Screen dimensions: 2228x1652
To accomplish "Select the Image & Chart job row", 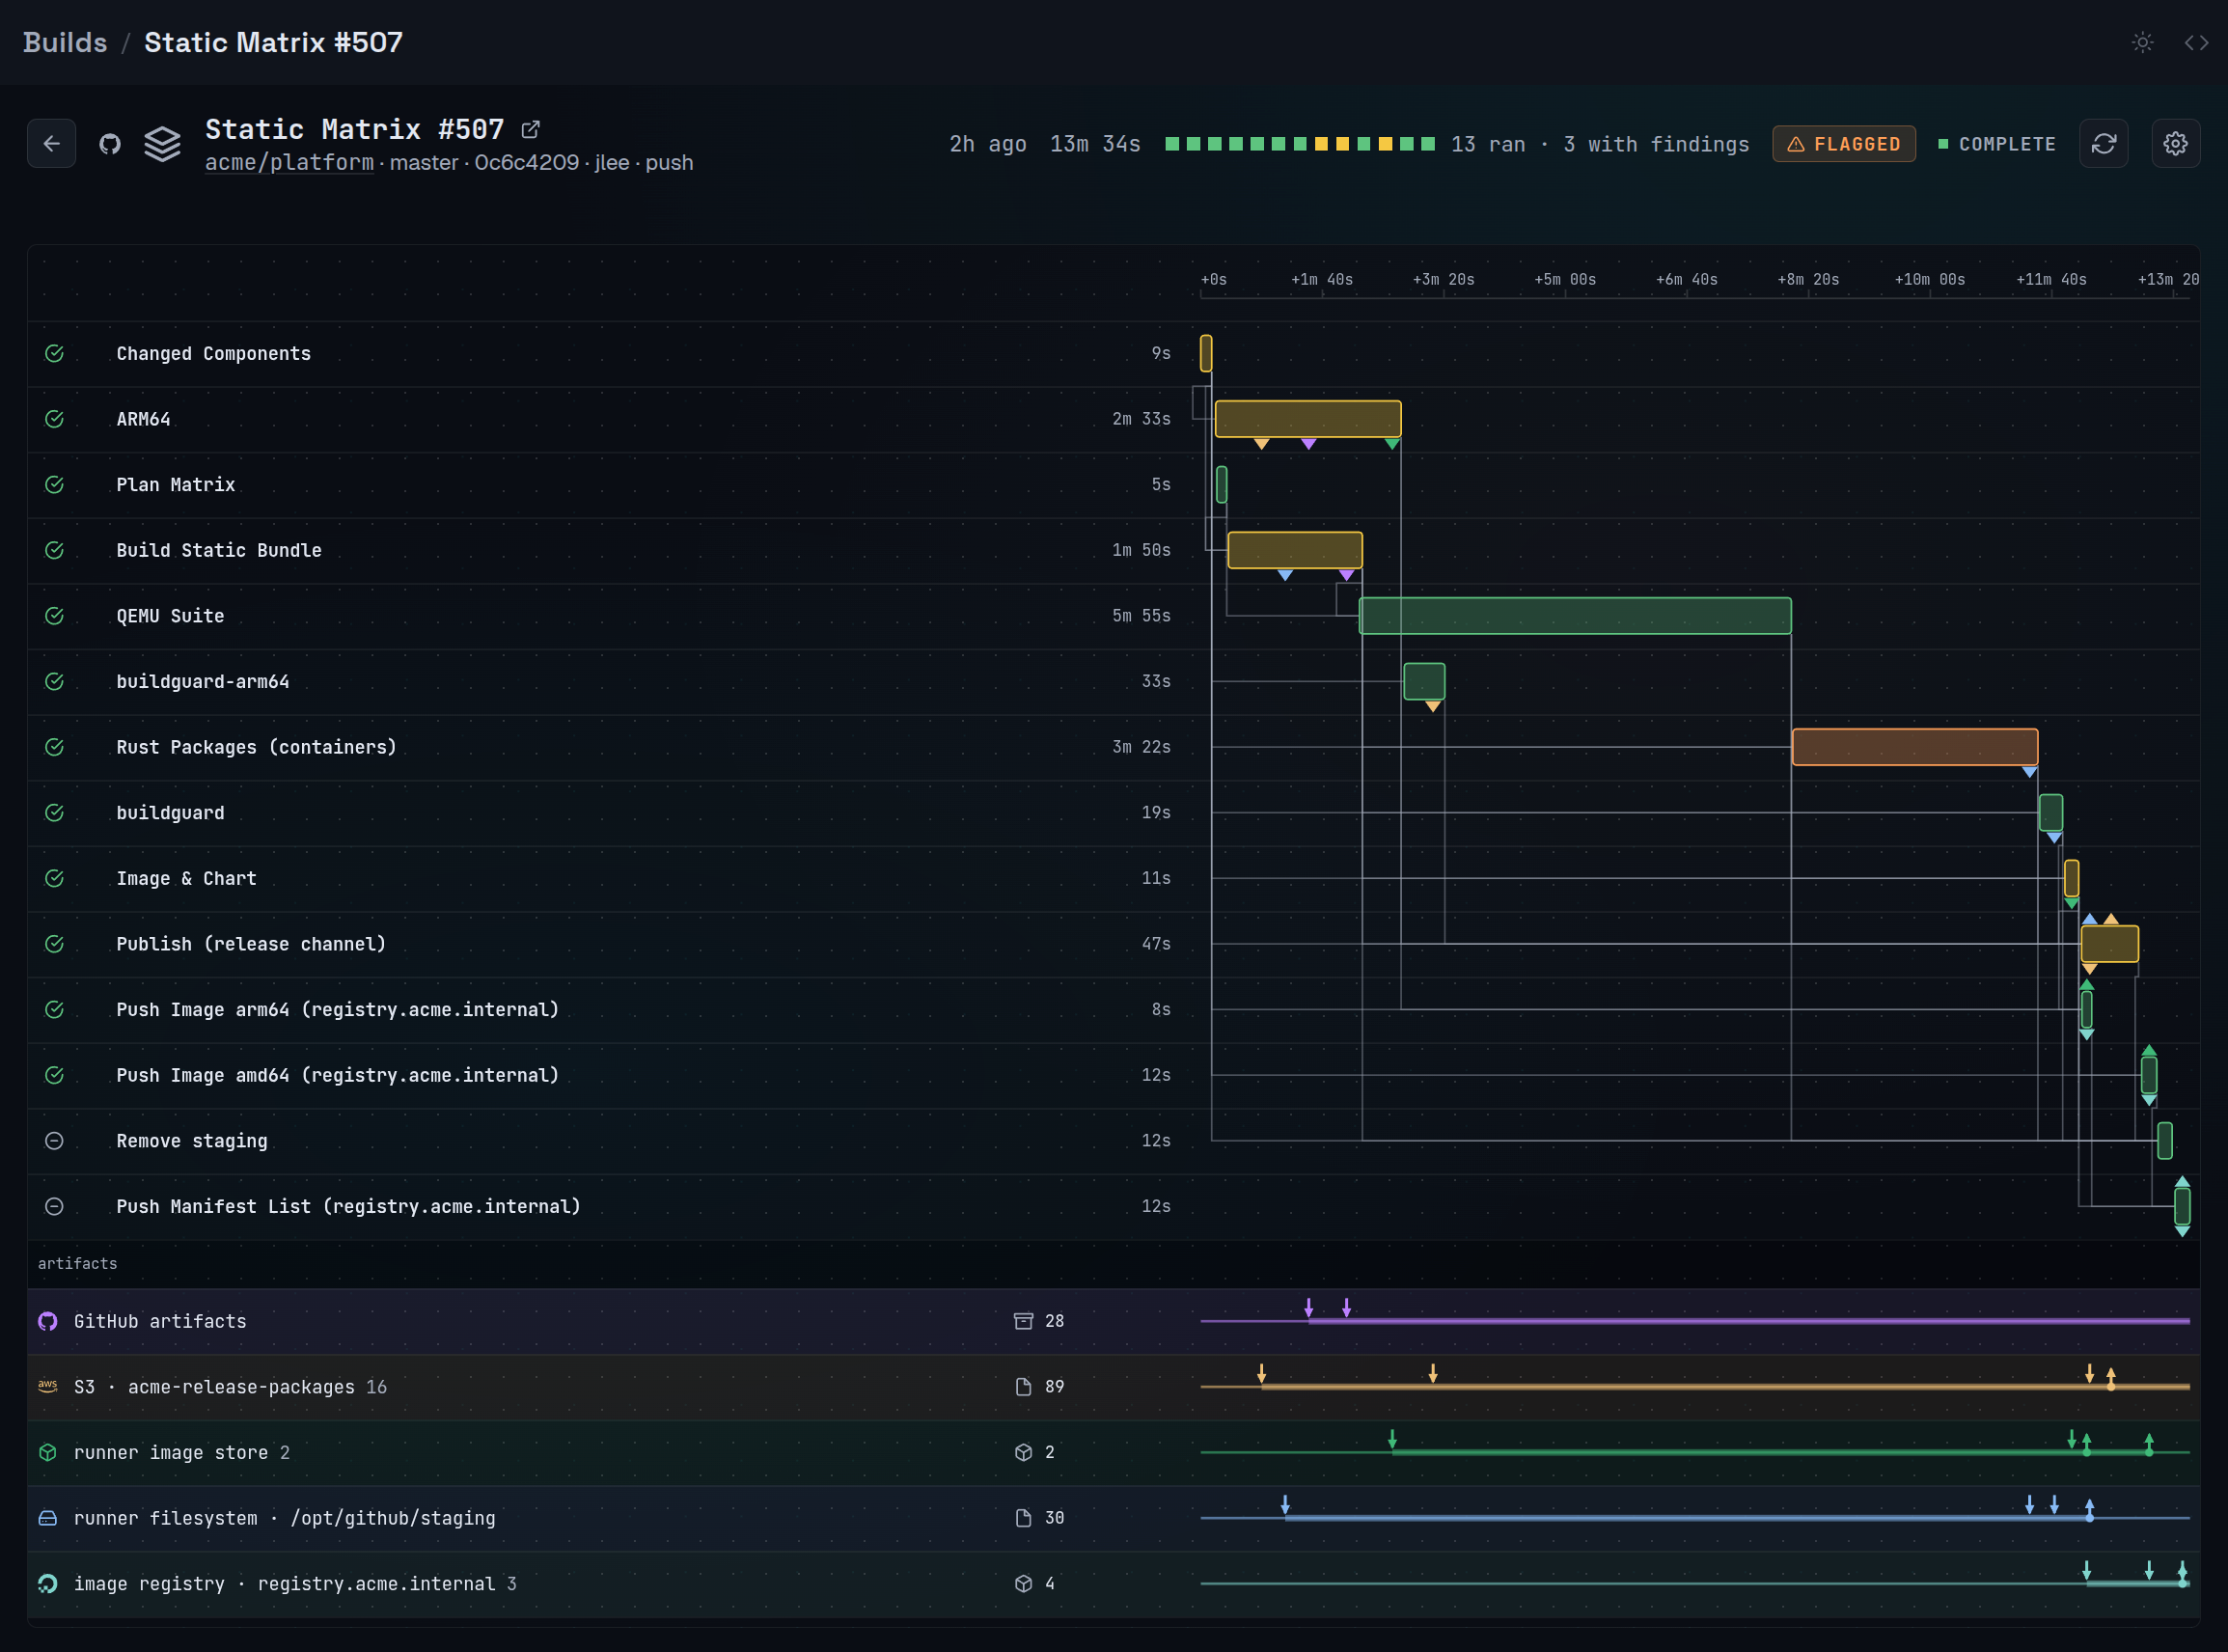I will tap(1113, 879).
